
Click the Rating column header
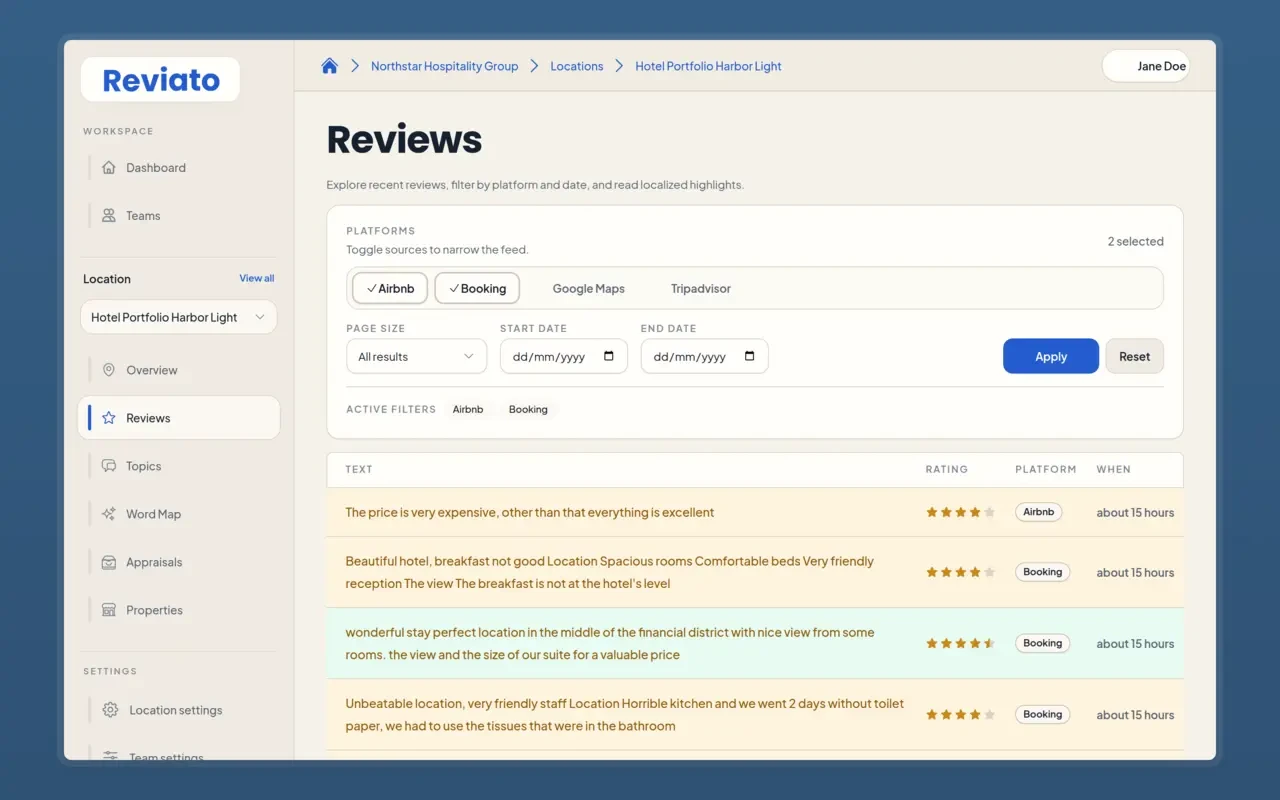[x=946, y=469]
